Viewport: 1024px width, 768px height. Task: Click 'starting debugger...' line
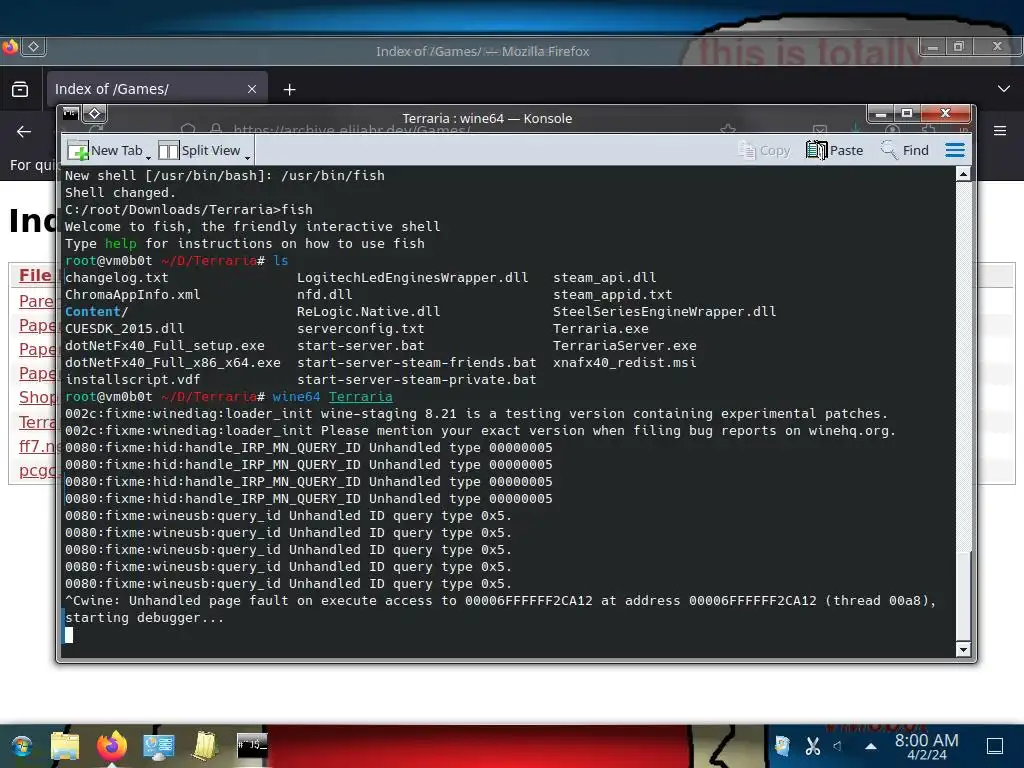(144, 617)
